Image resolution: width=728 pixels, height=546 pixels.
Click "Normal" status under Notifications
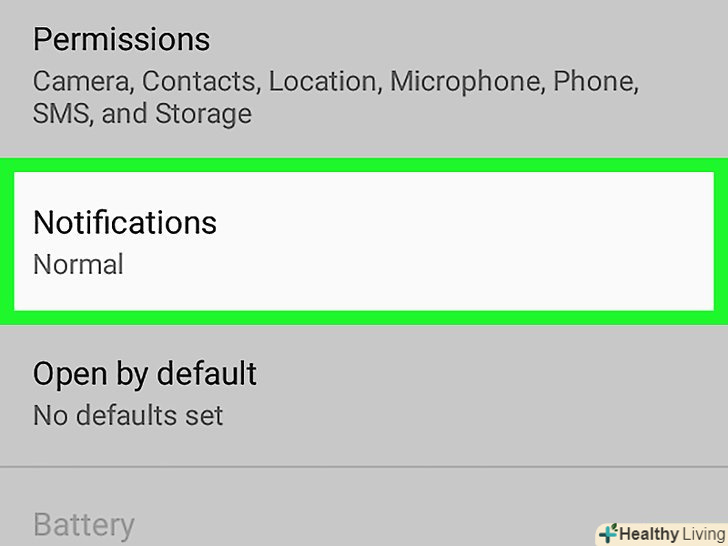coord(78,265)
